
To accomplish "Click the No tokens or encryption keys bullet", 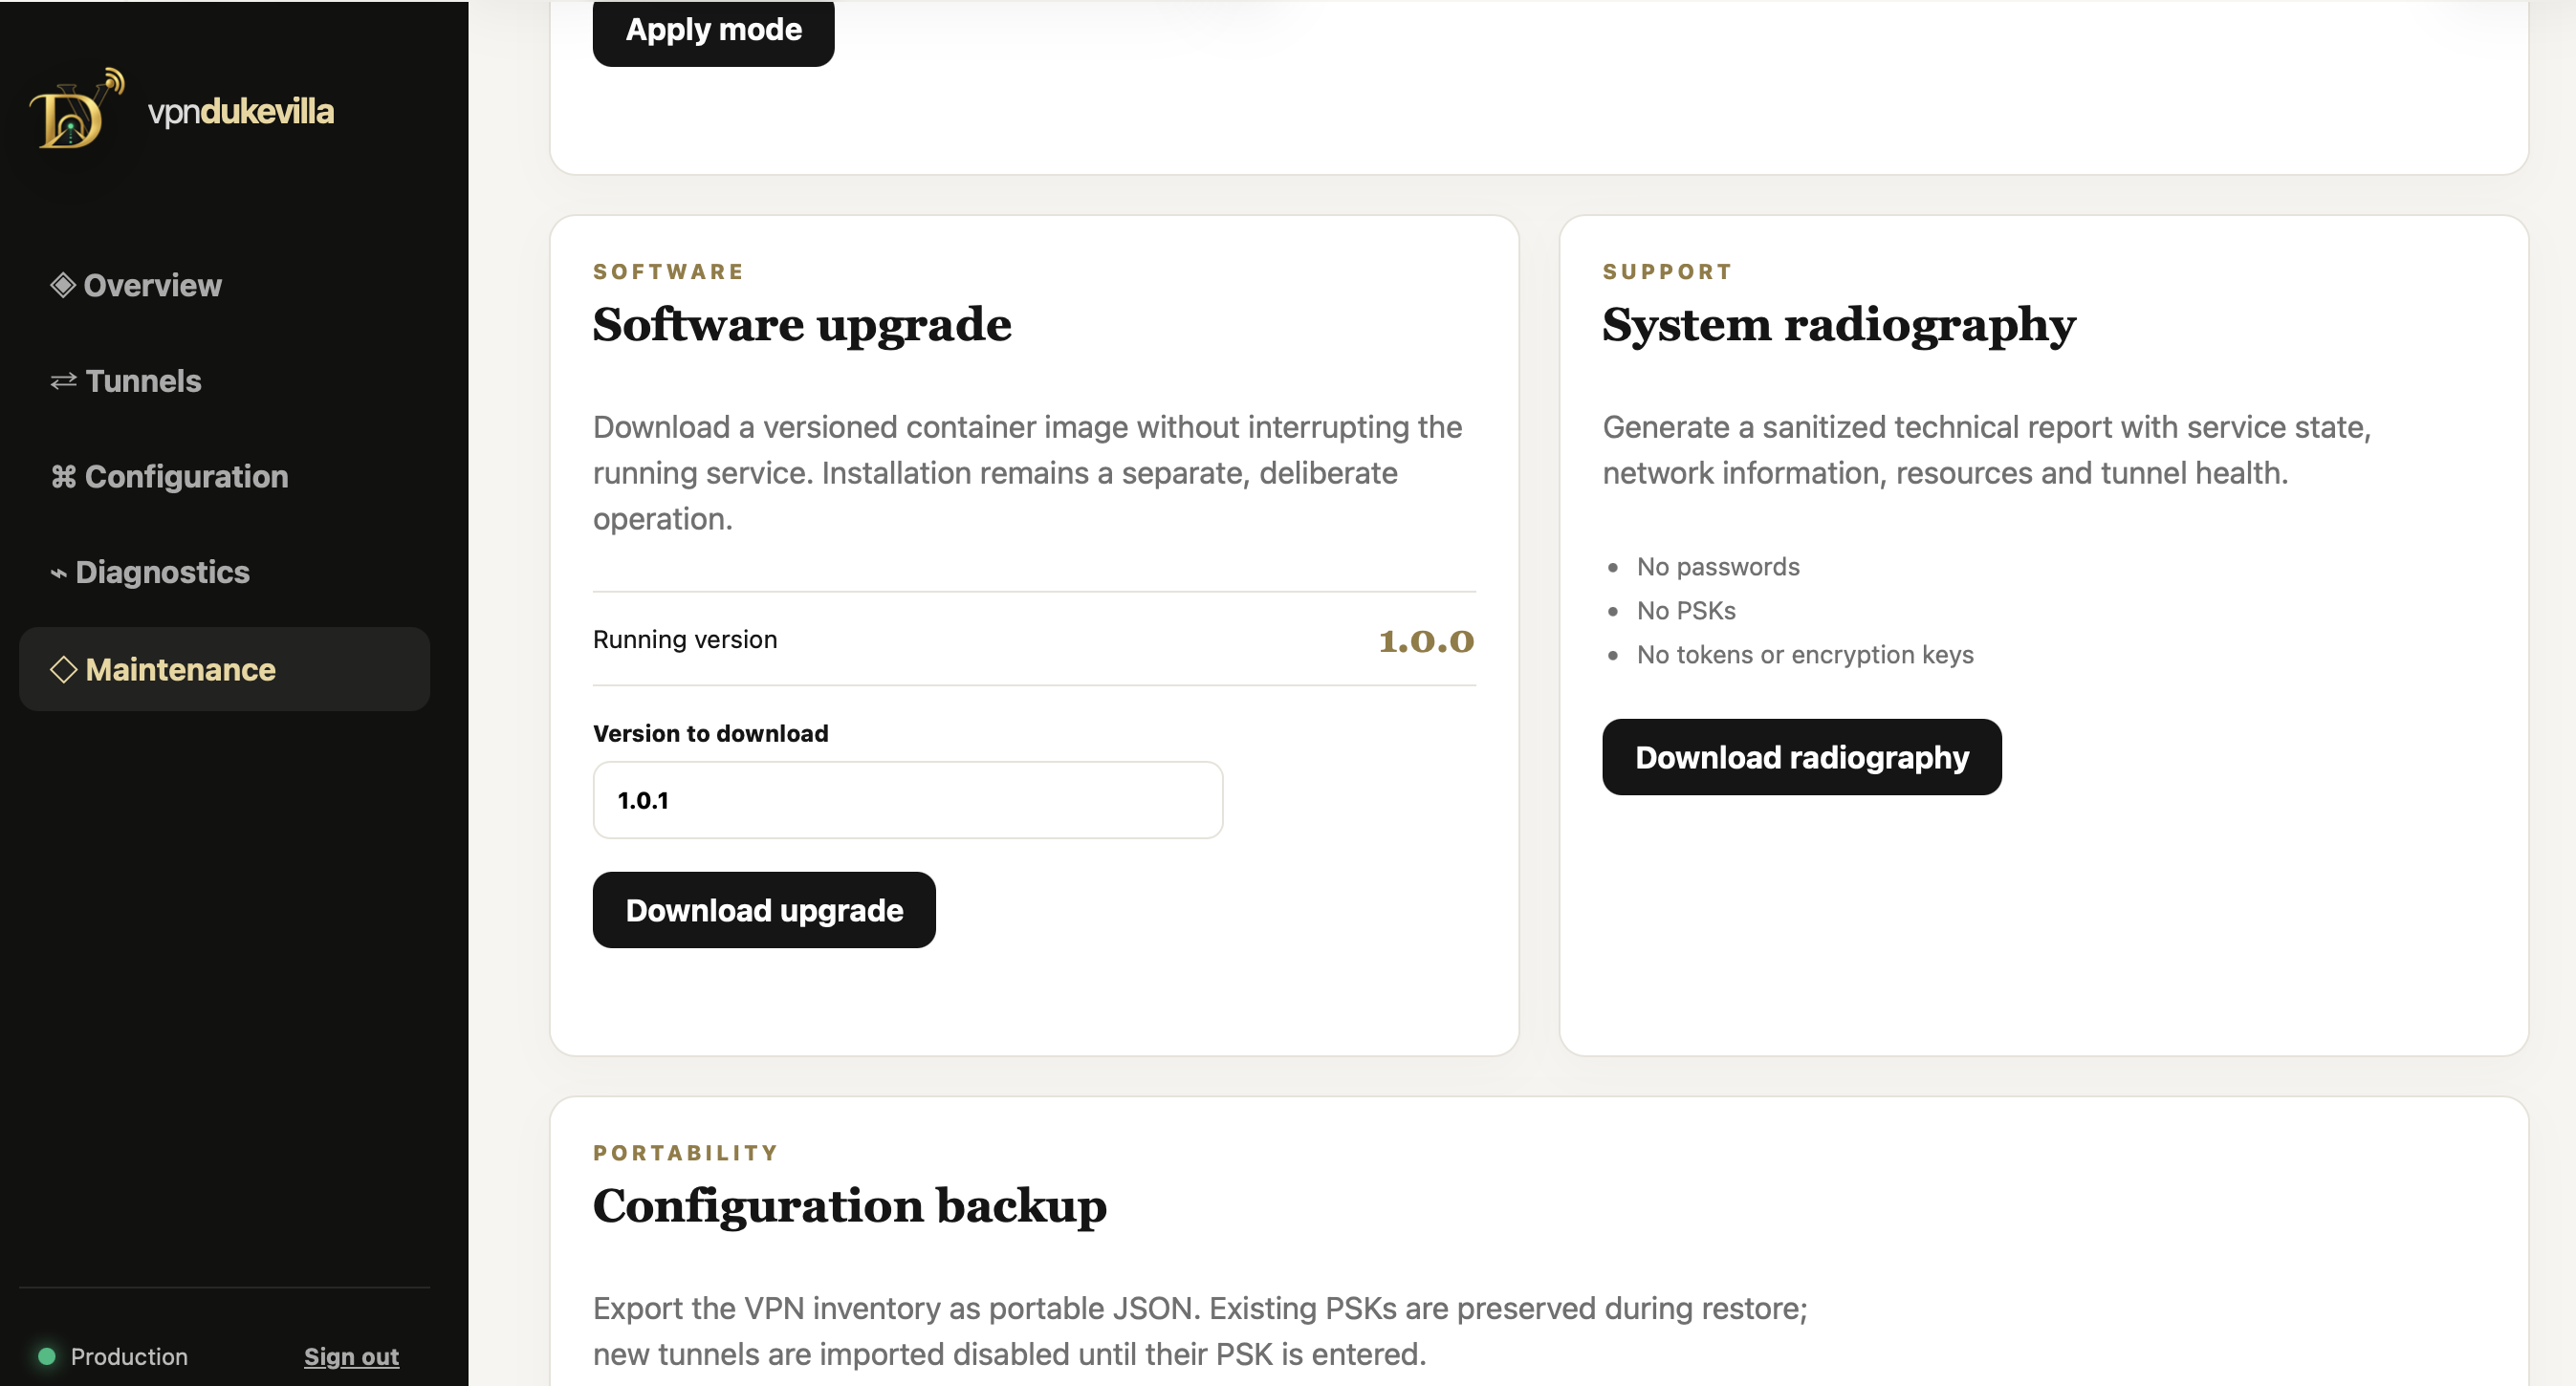I will point(1804,655).
